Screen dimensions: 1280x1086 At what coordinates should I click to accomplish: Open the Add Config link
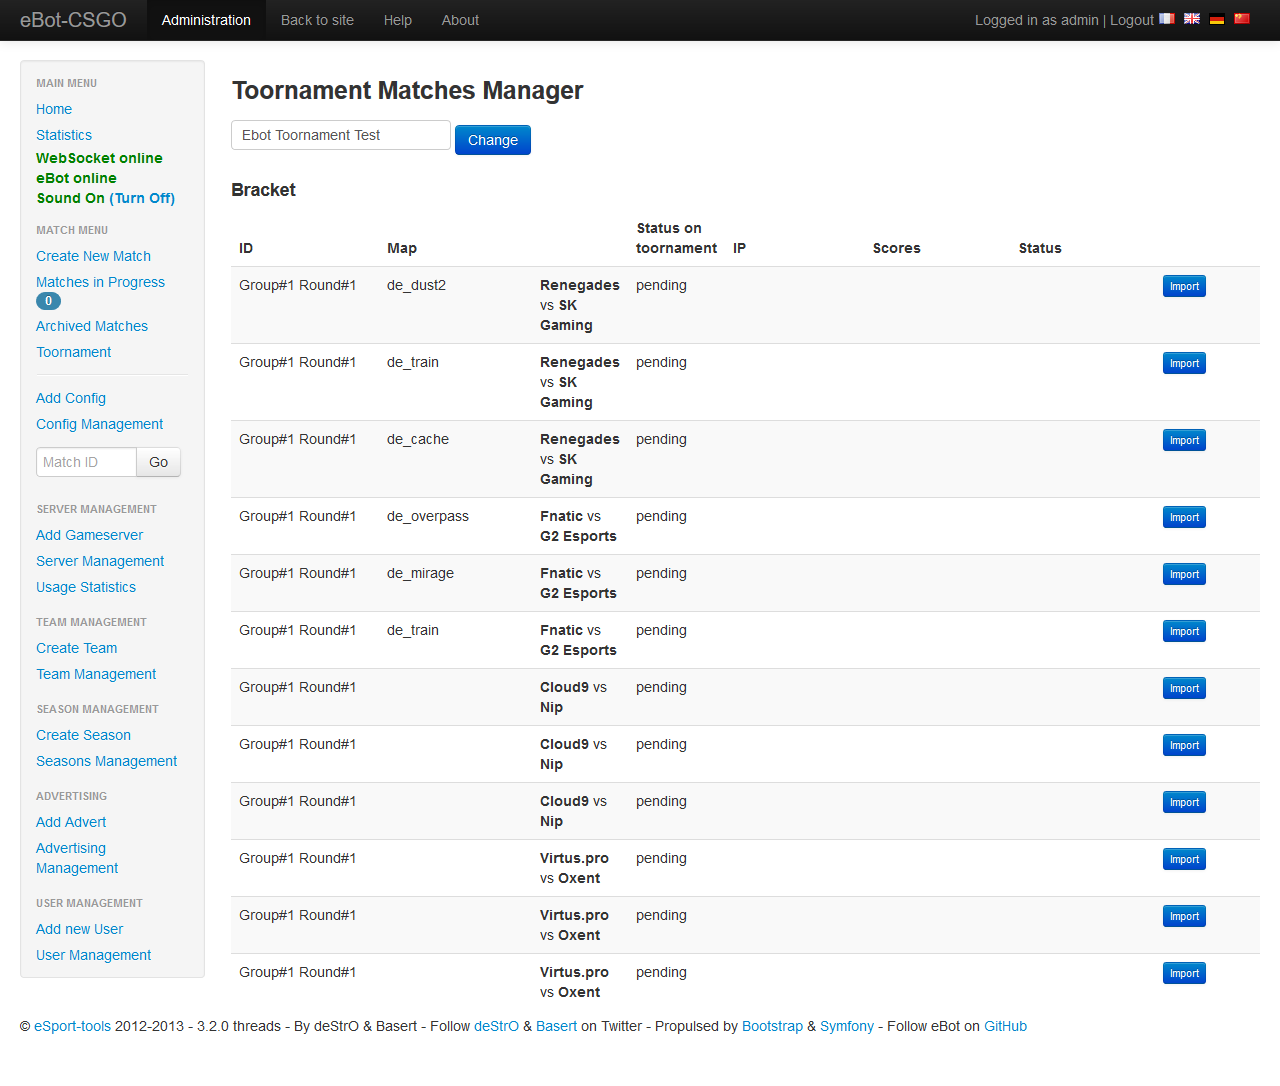71,398
